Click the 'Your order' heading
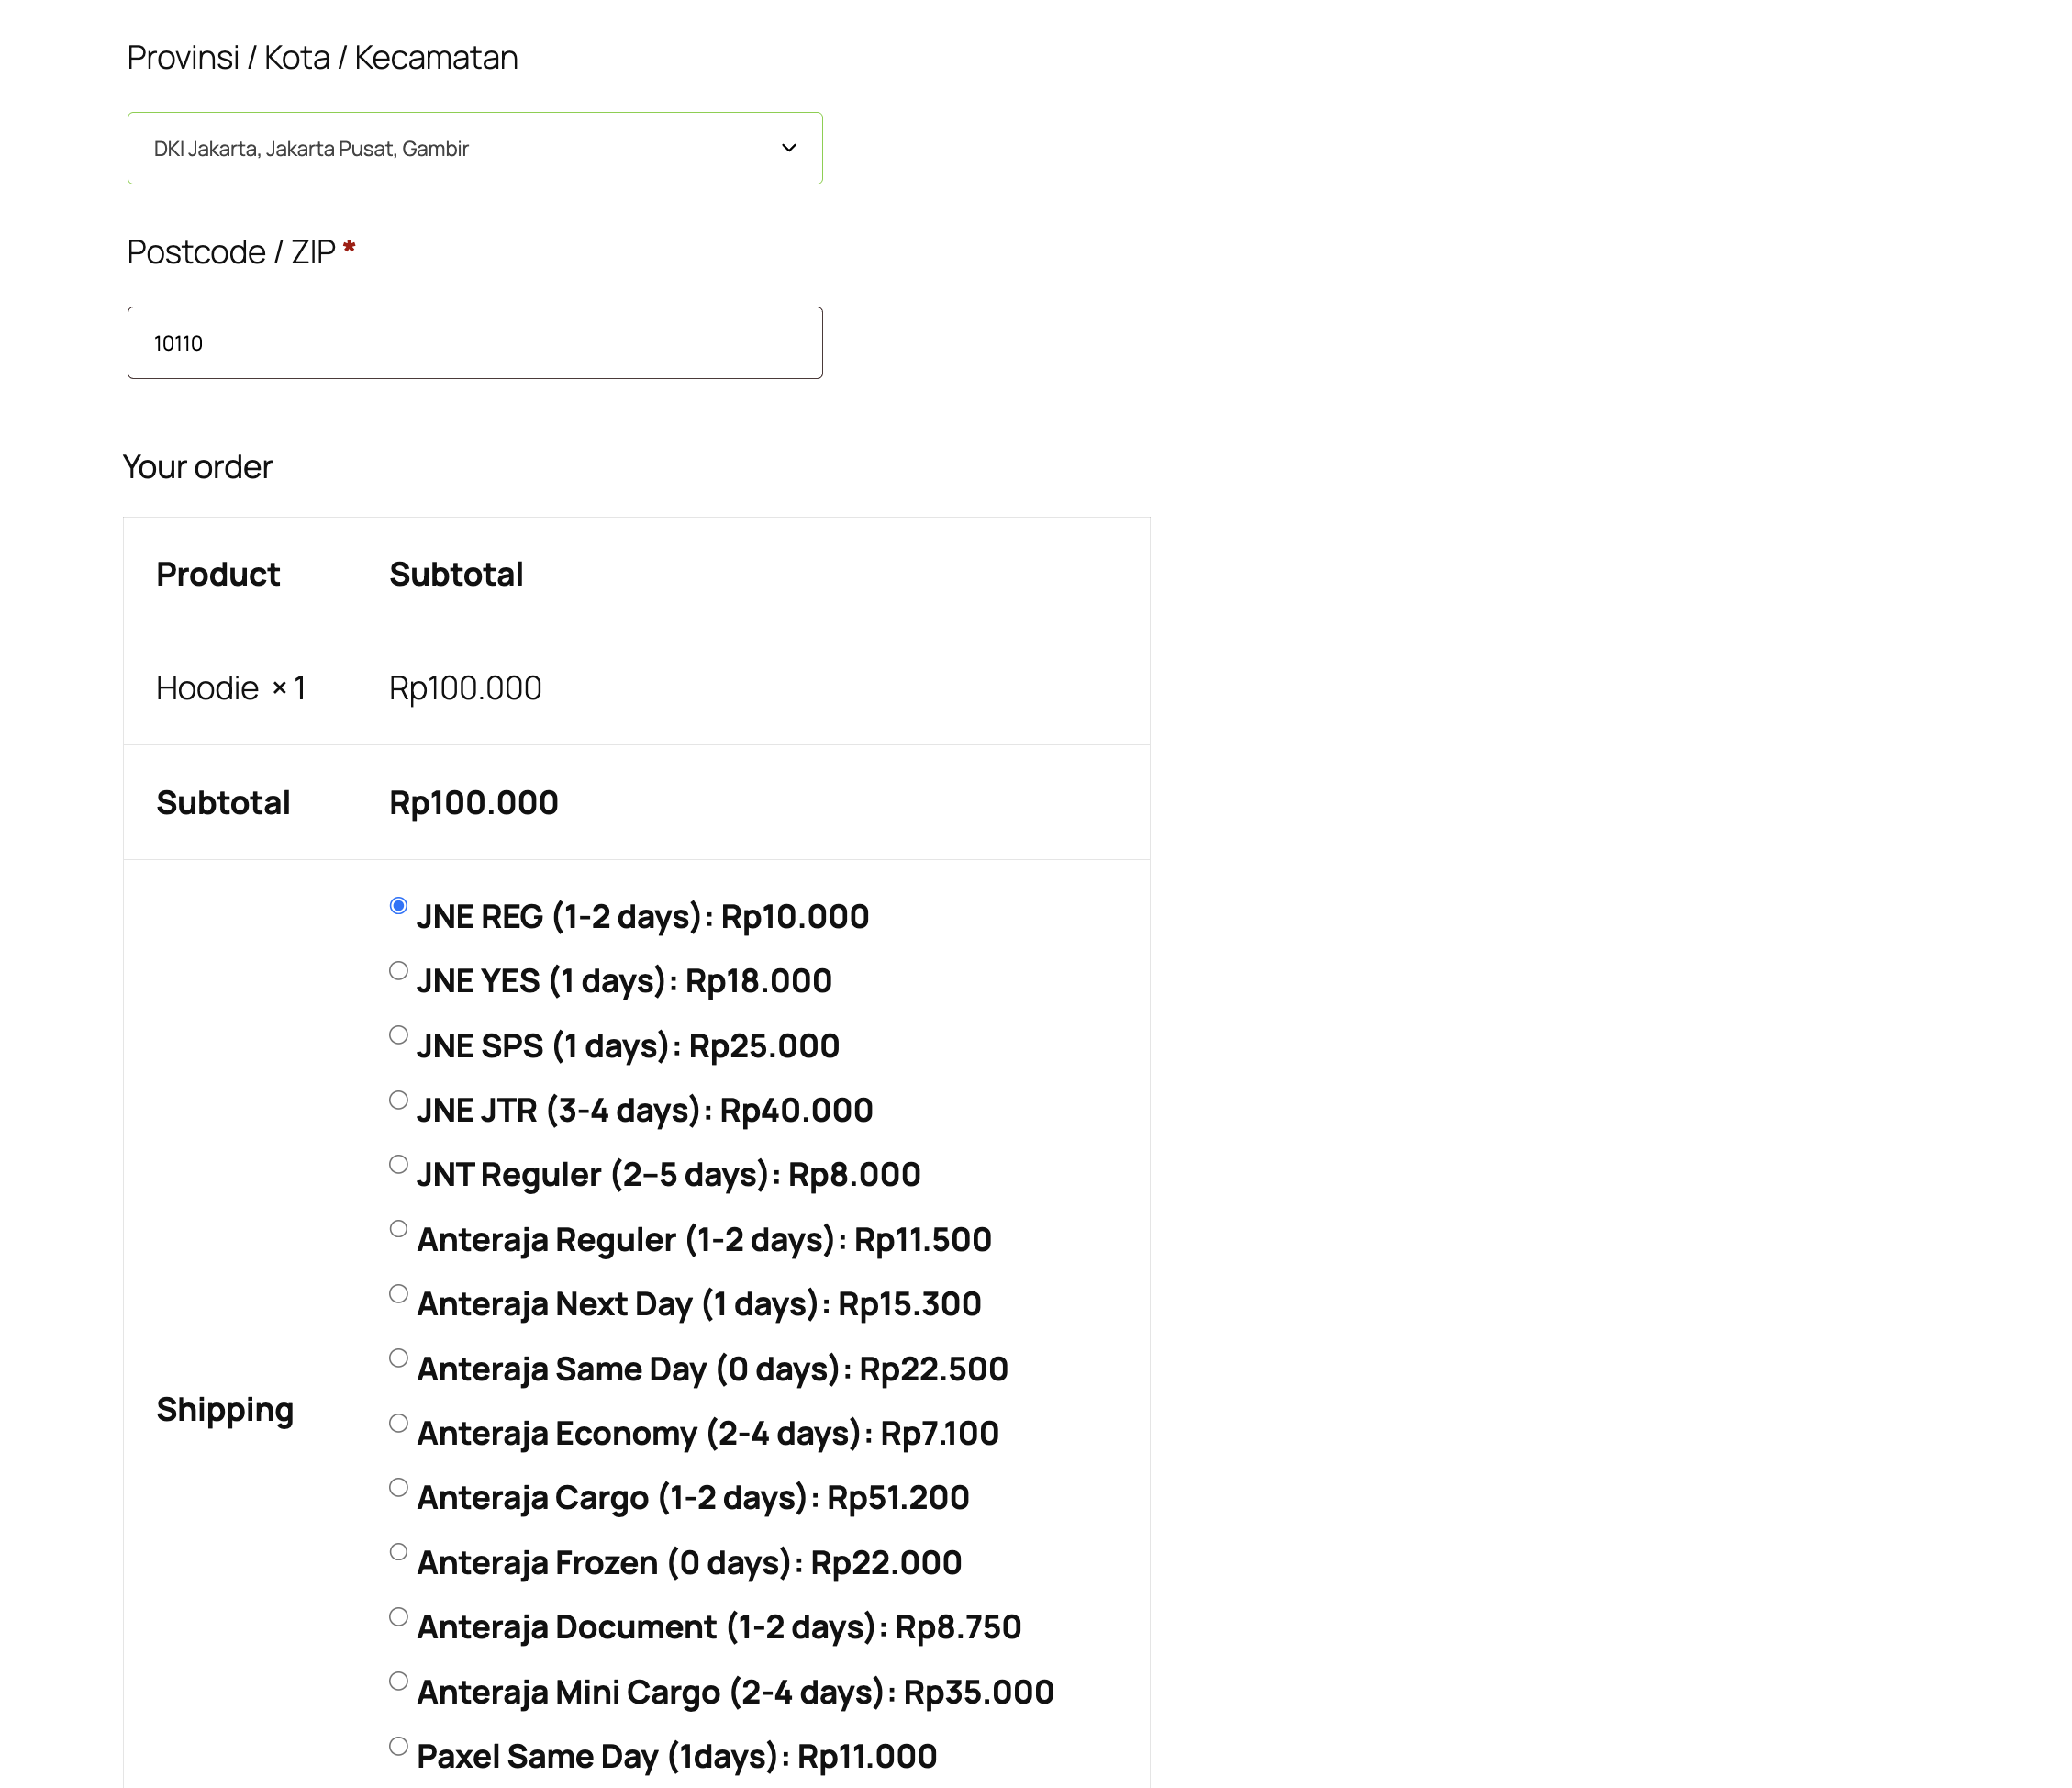2072x1788 pixels. click(x=197, y=467)
